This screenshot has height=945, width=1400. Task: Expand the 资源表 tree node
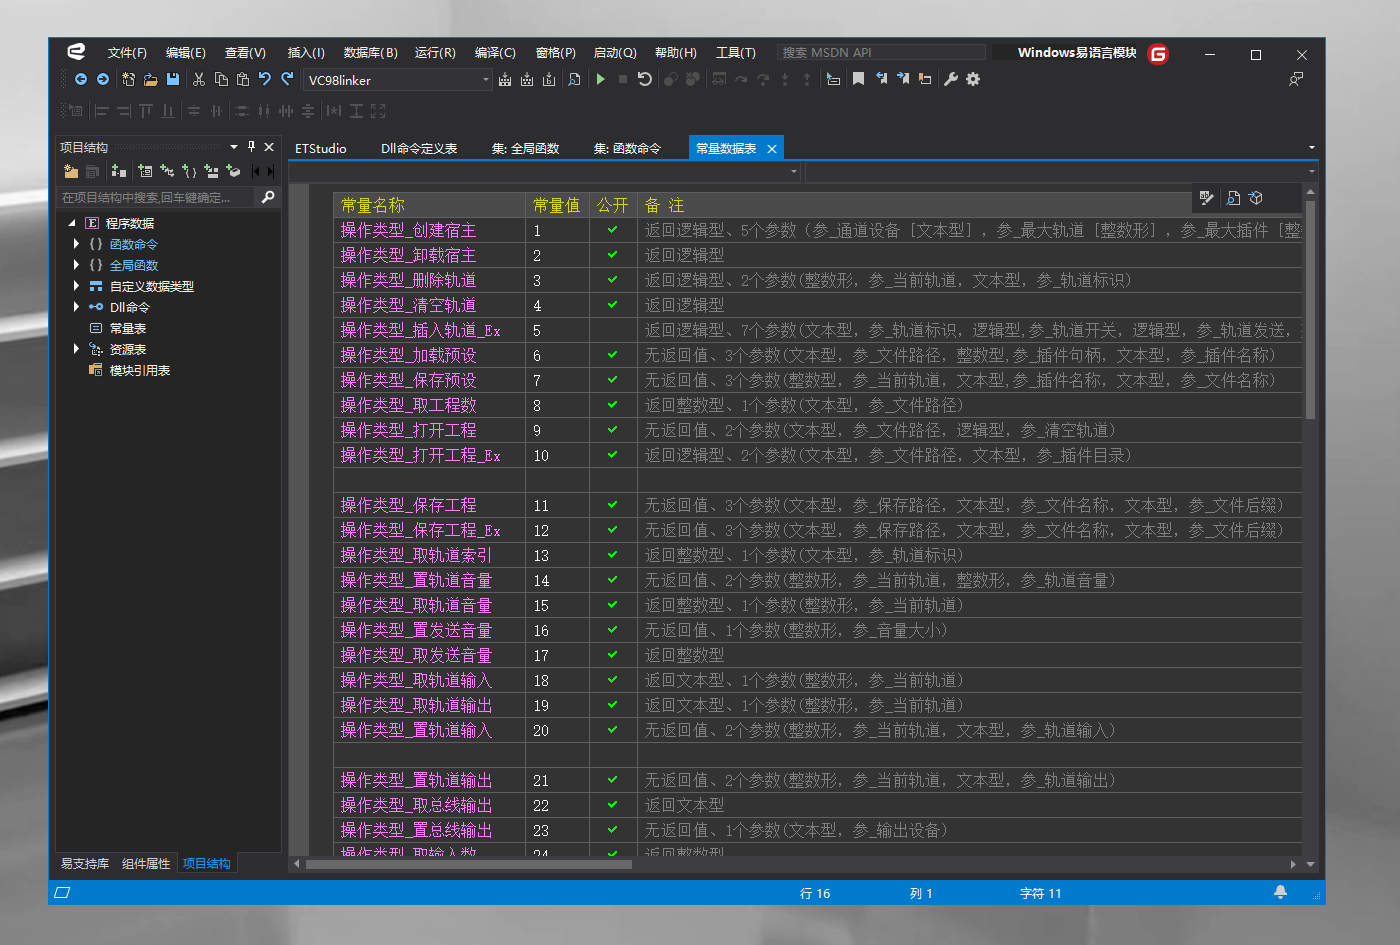point(76,349)
